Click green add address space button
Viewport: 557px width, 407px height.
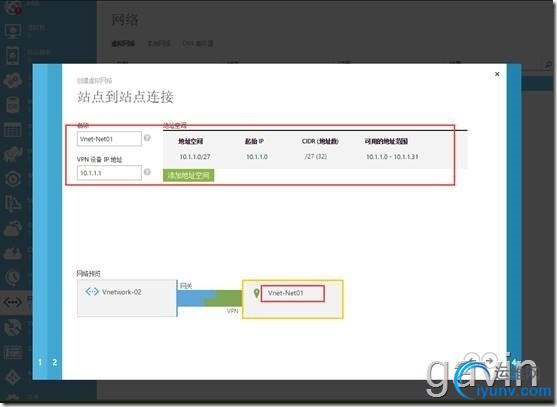188,175
